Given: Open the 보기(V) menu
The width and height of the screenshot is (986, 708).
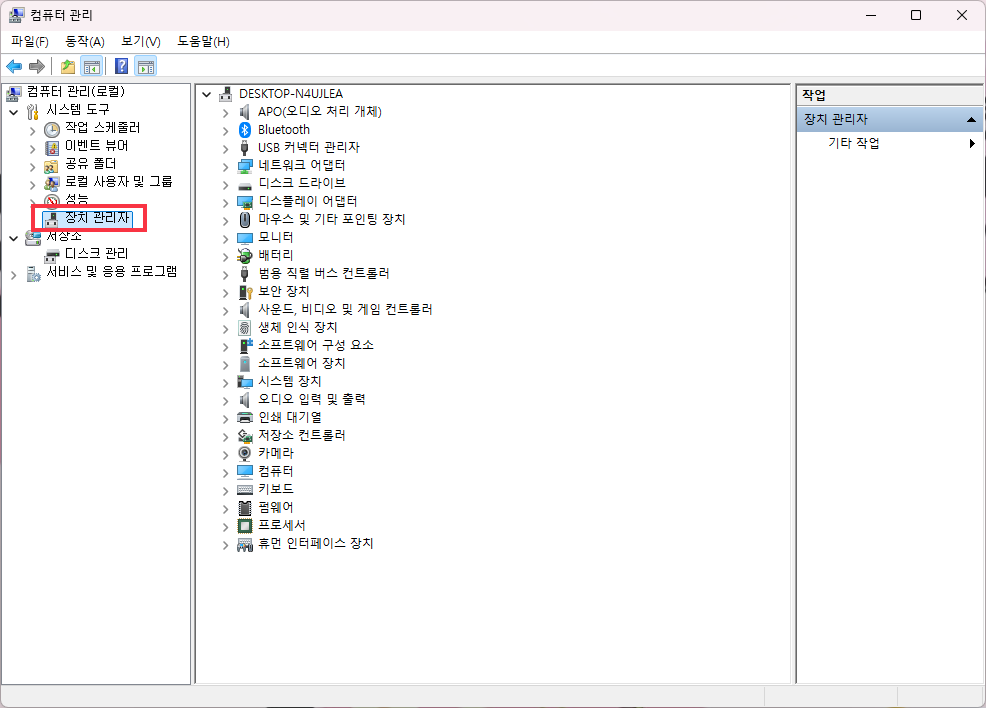Looking at the screenshot, I should 140,41.
